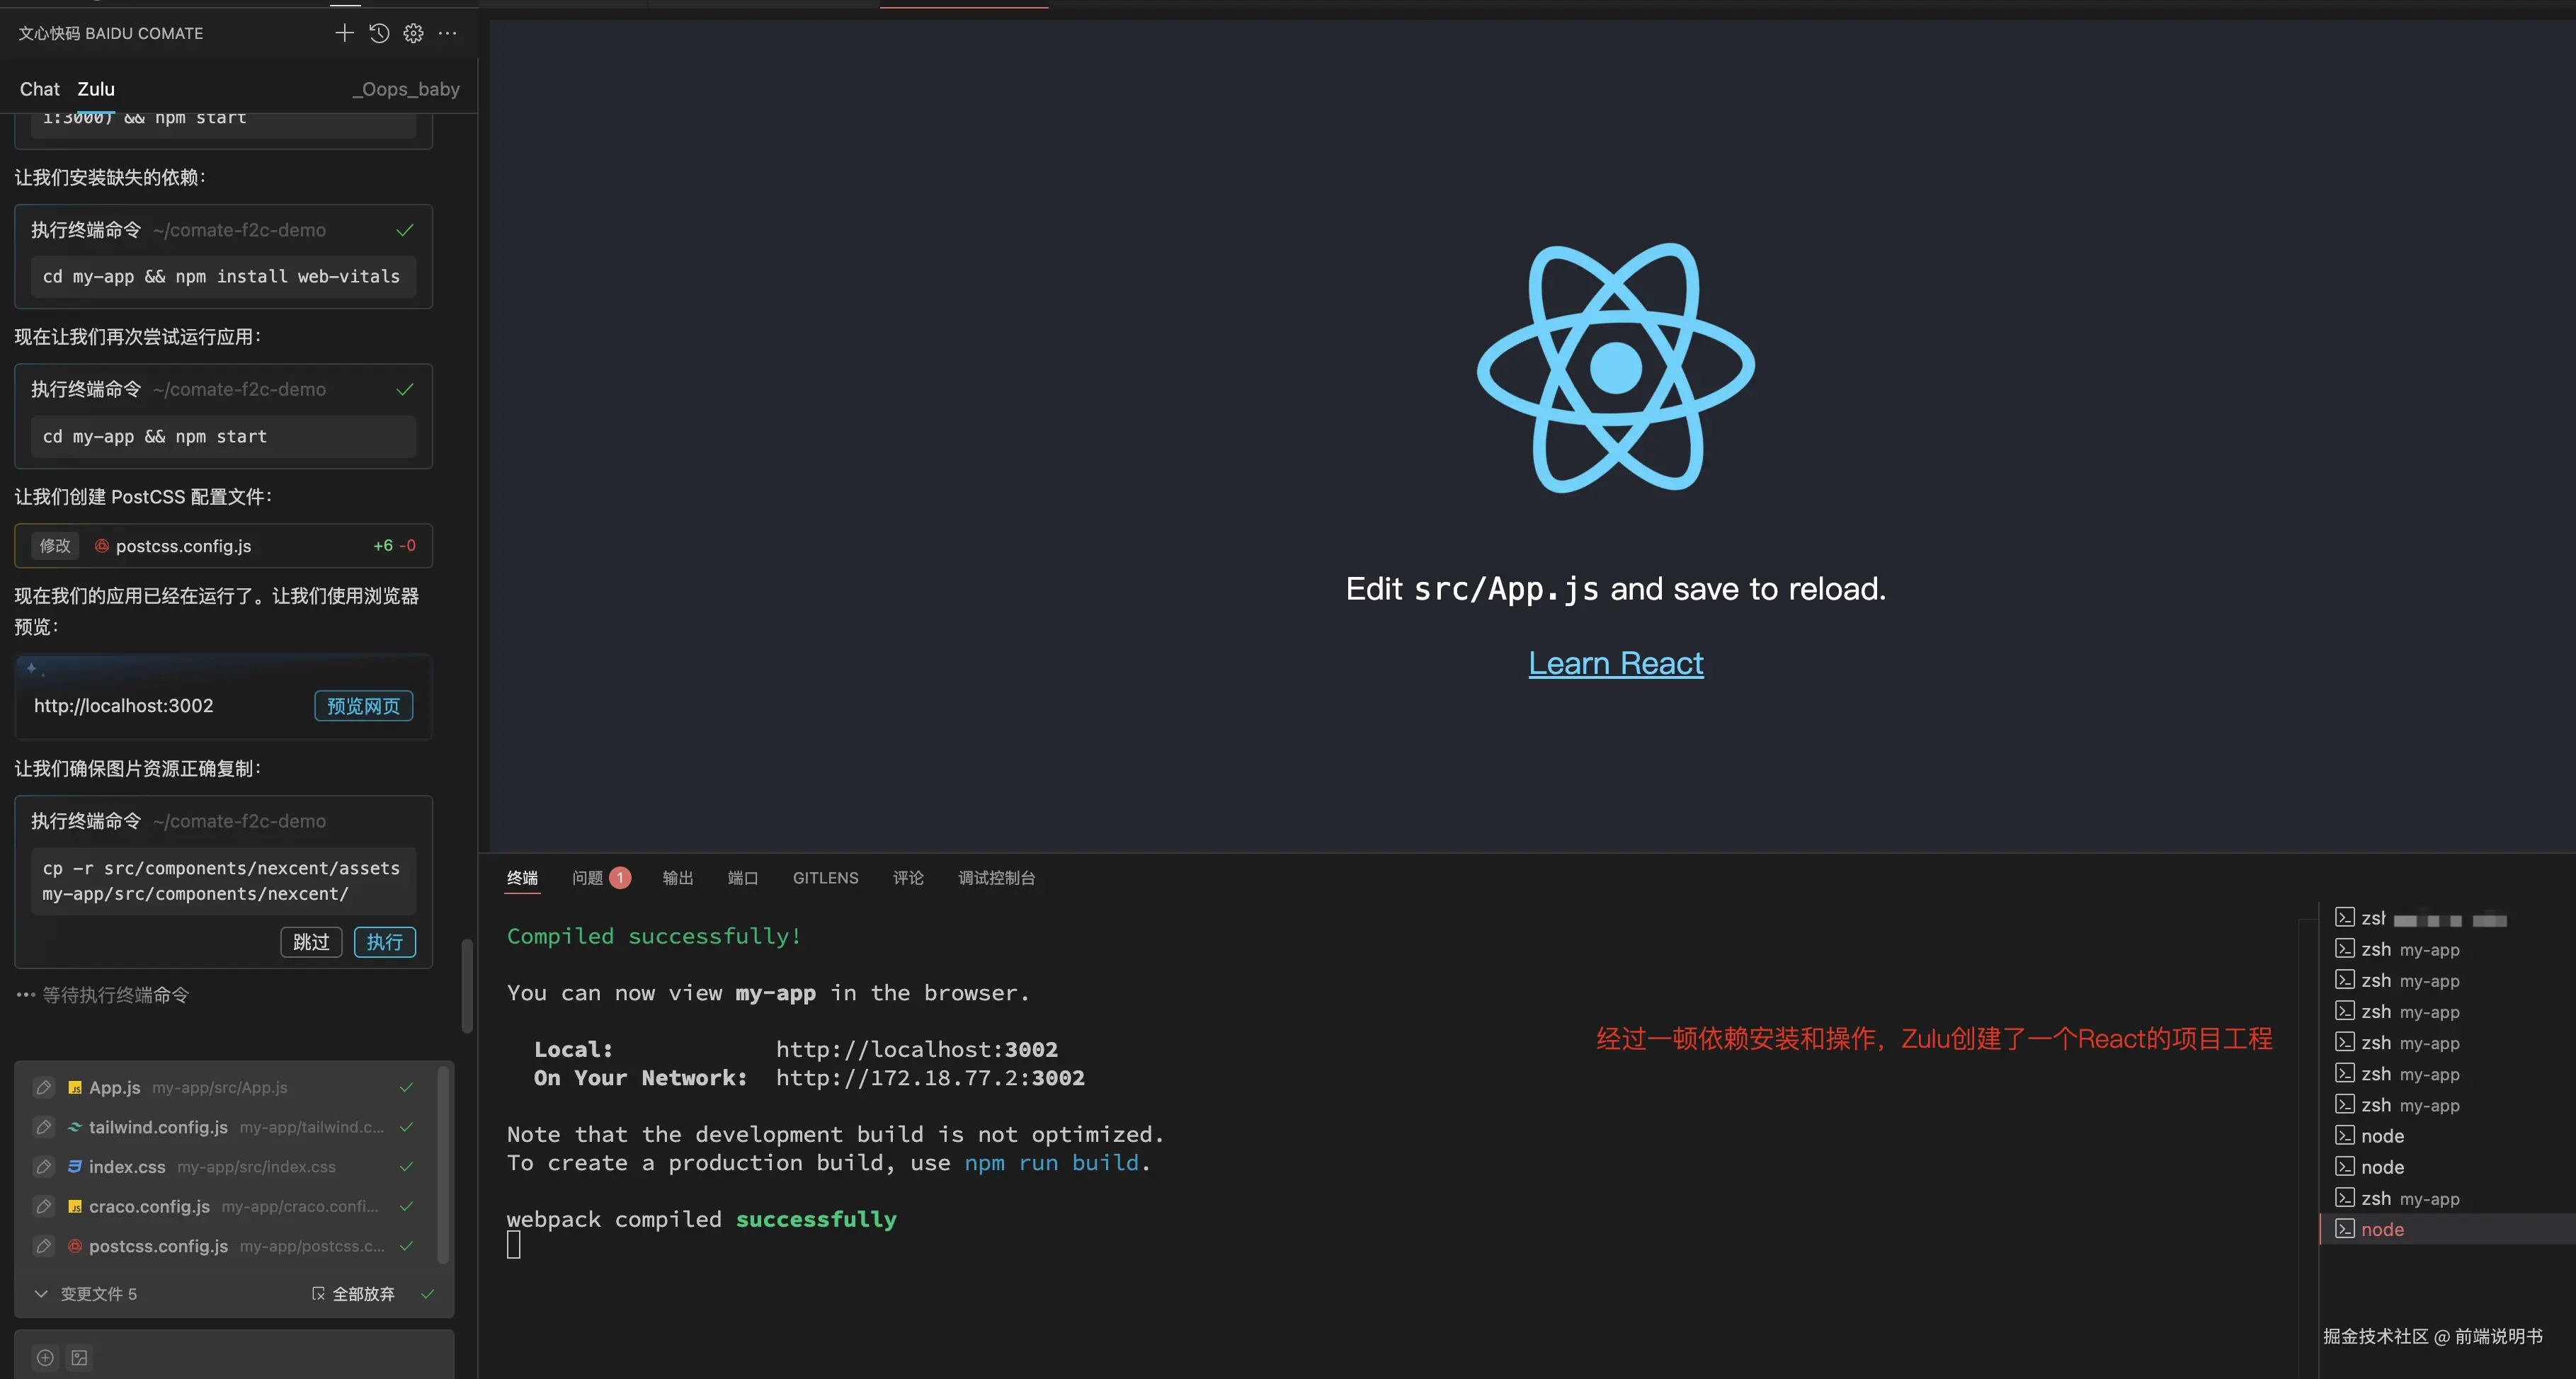
Task: Click the add context plus-circle icon
Action: click(x=45, y=1357)
